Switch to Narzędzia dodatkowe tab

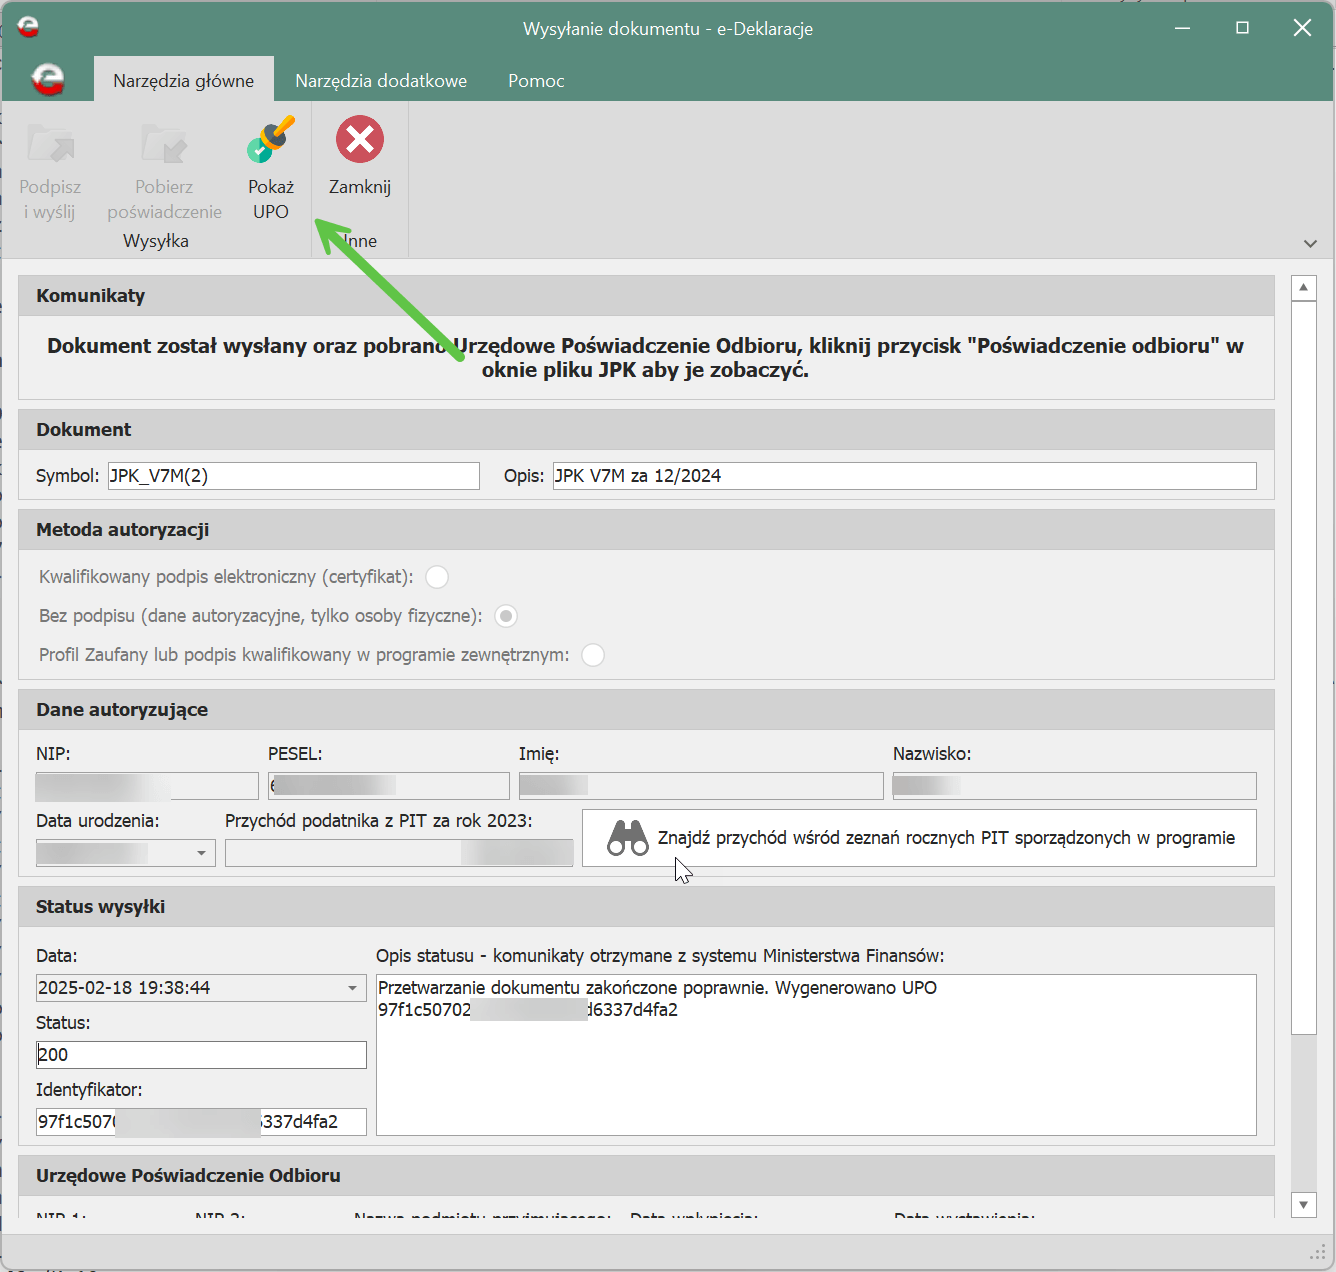point(381,81)
